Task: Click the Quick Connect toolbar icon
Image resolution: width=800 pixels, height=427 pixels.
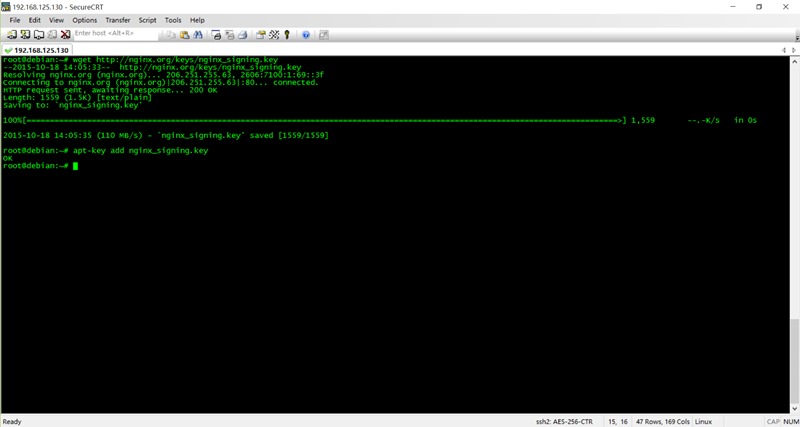Action: point(25,35)
